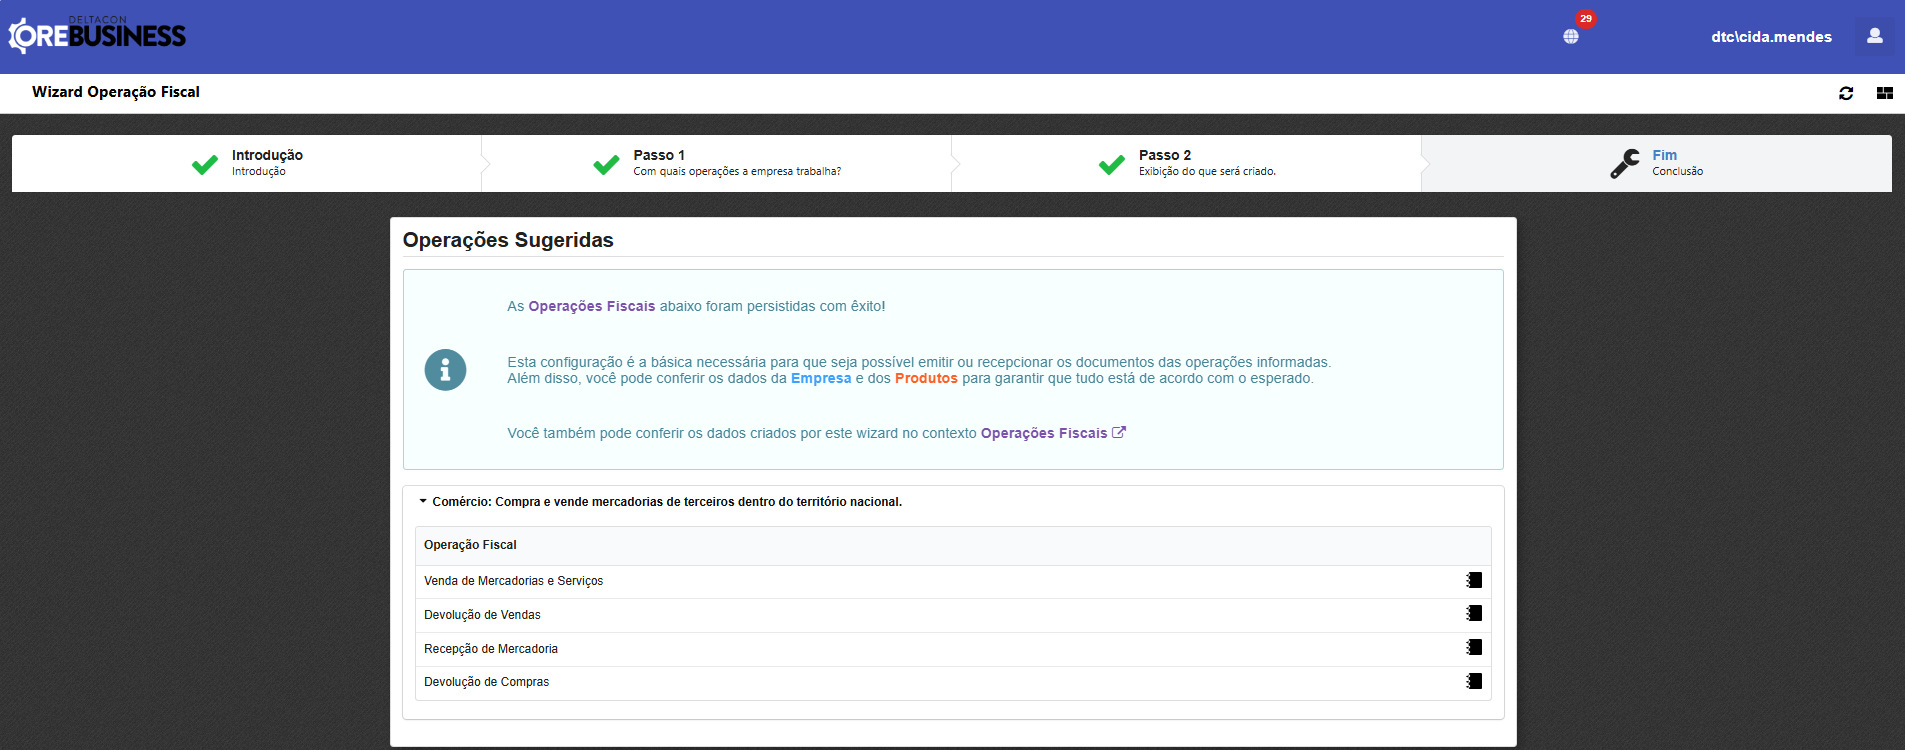The image size is (1905, 750).
Task: Click the dtc\cida.mendes username
Action: point(1771,37)
